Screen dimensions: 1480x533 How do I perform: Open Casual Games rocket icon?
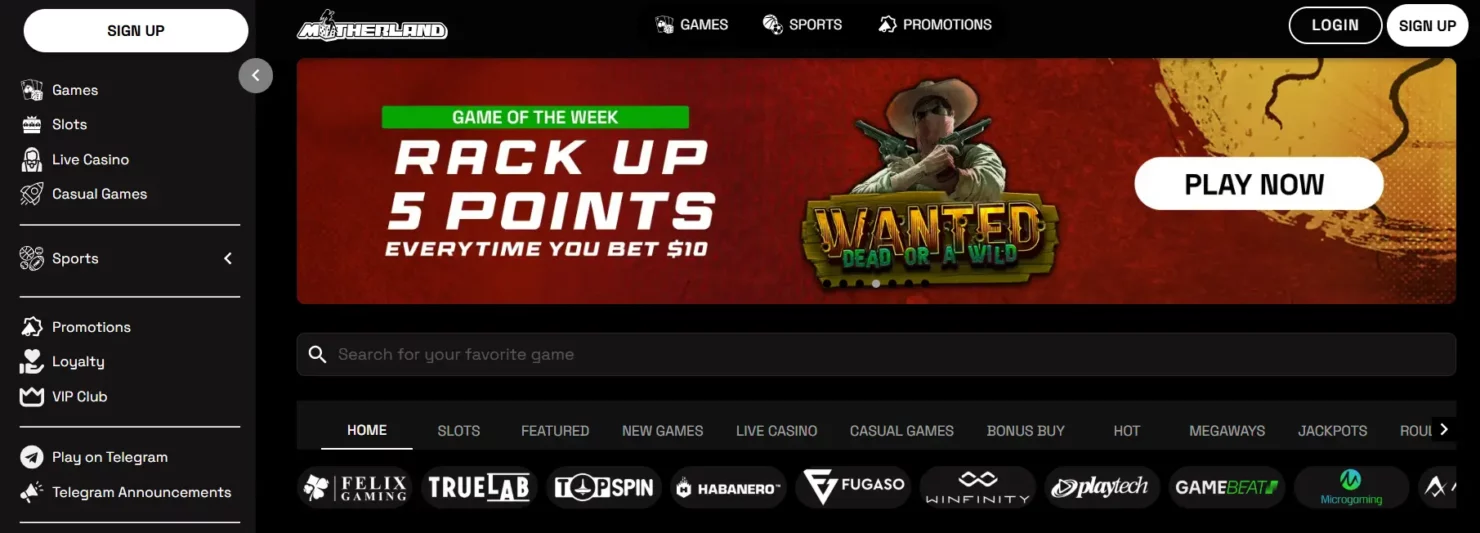tap(32, 194)
